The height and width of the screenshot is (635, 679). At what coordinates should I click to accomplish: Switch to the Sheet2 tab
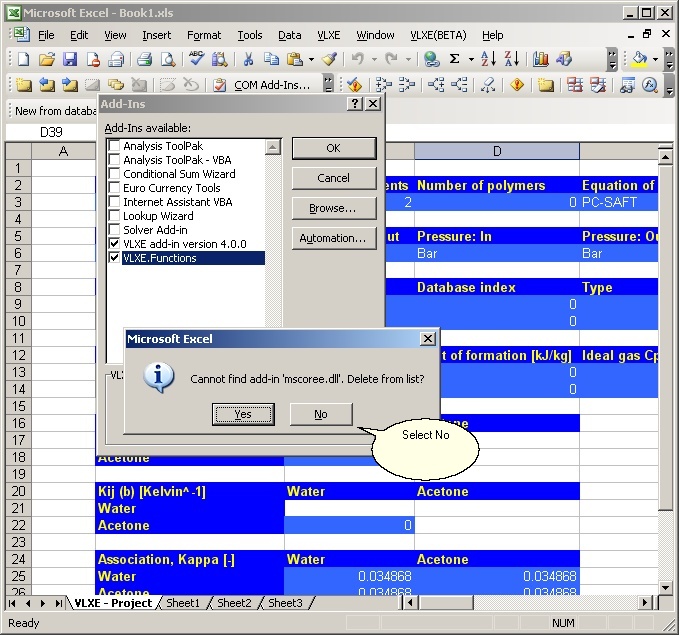(234, 603)
